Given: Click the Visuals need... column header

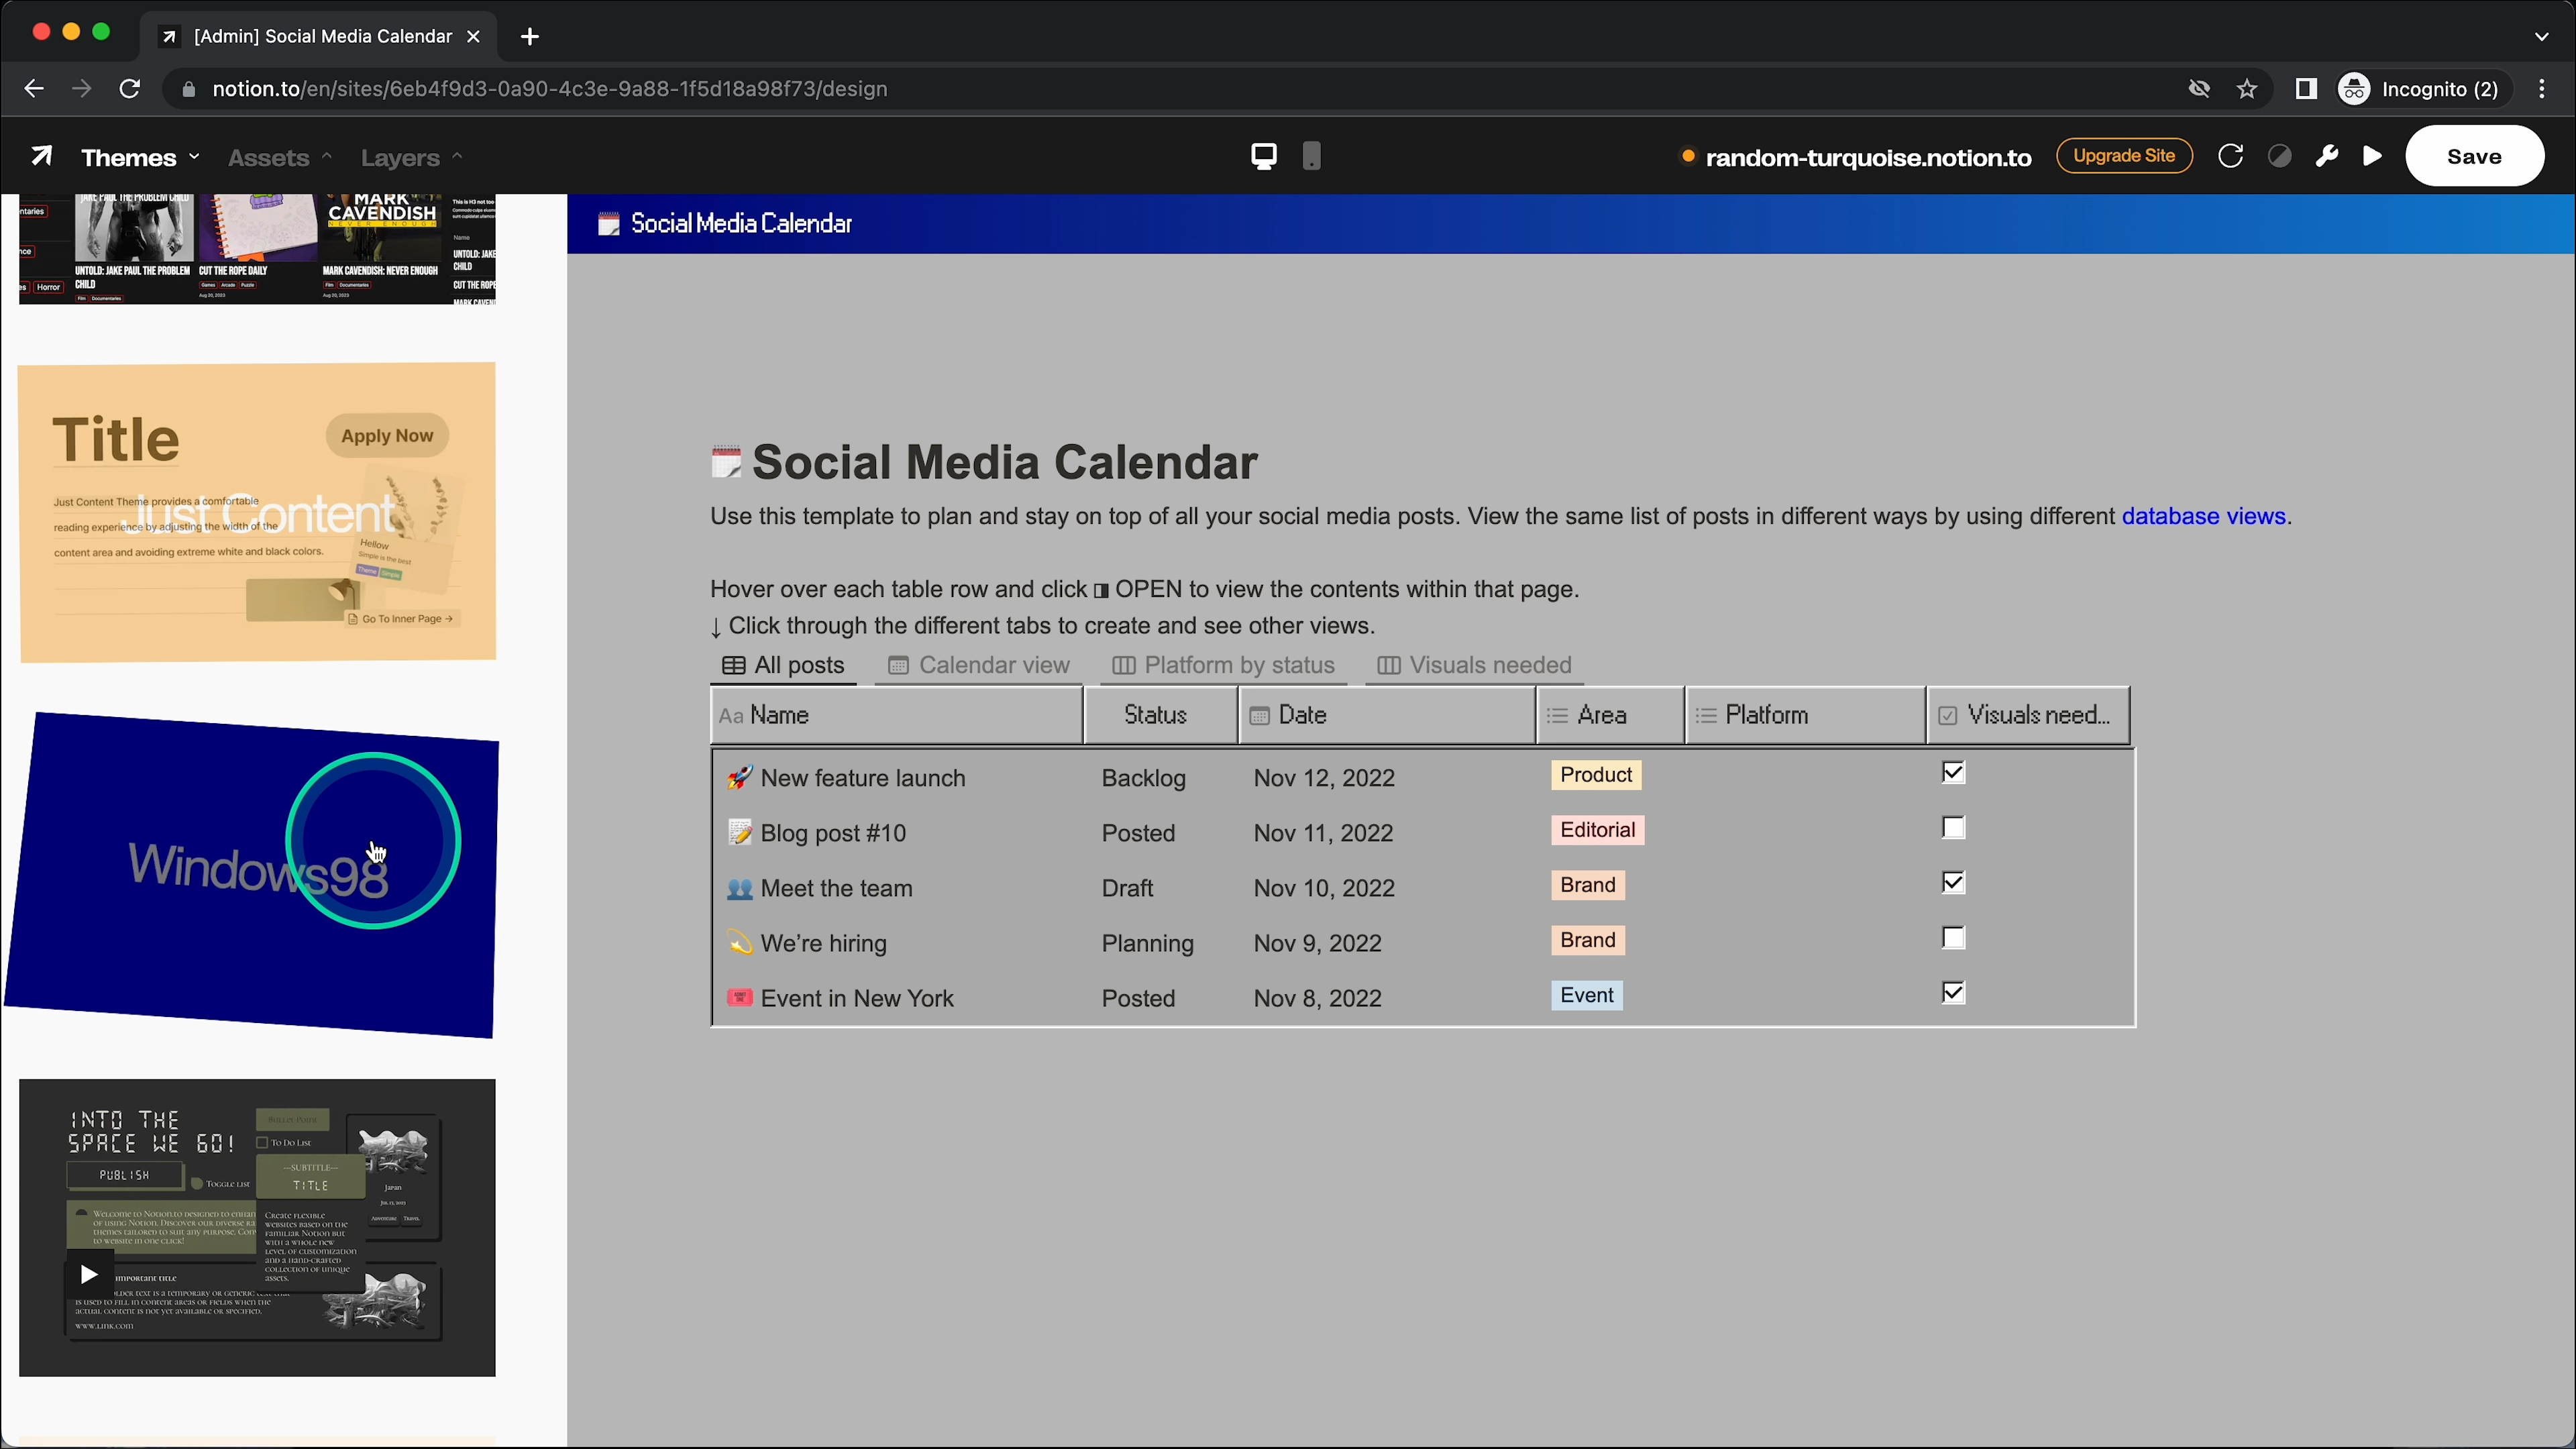Looking at the screenshot, I should pyautogui.click(x=2029, y=715).
